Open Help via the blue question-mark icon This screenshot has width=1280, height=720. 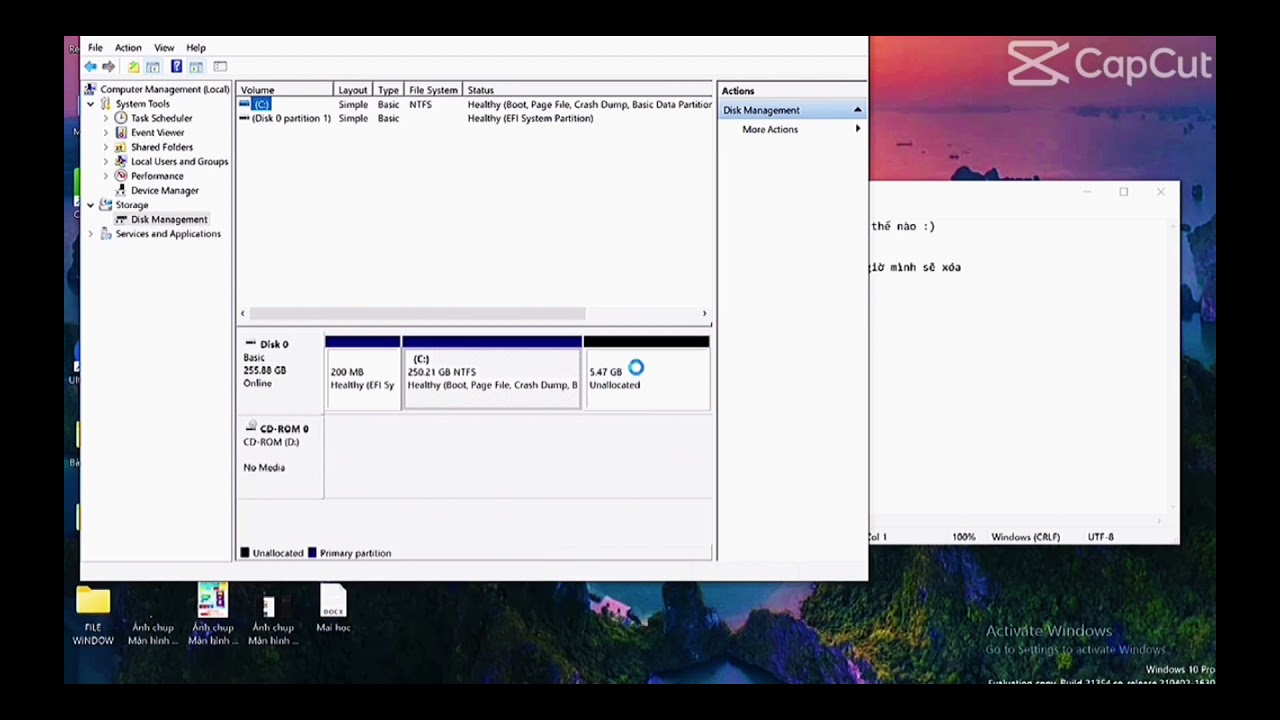176,67
